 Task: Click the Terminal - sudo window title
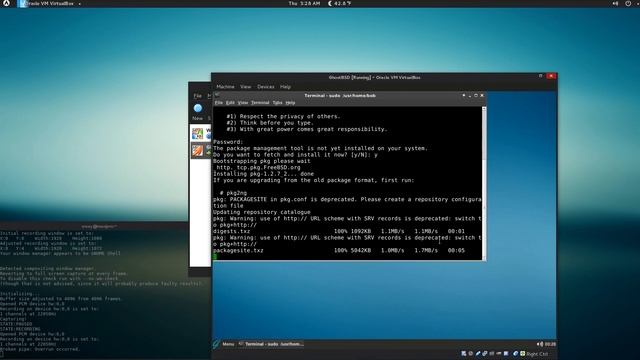[340, 96]
